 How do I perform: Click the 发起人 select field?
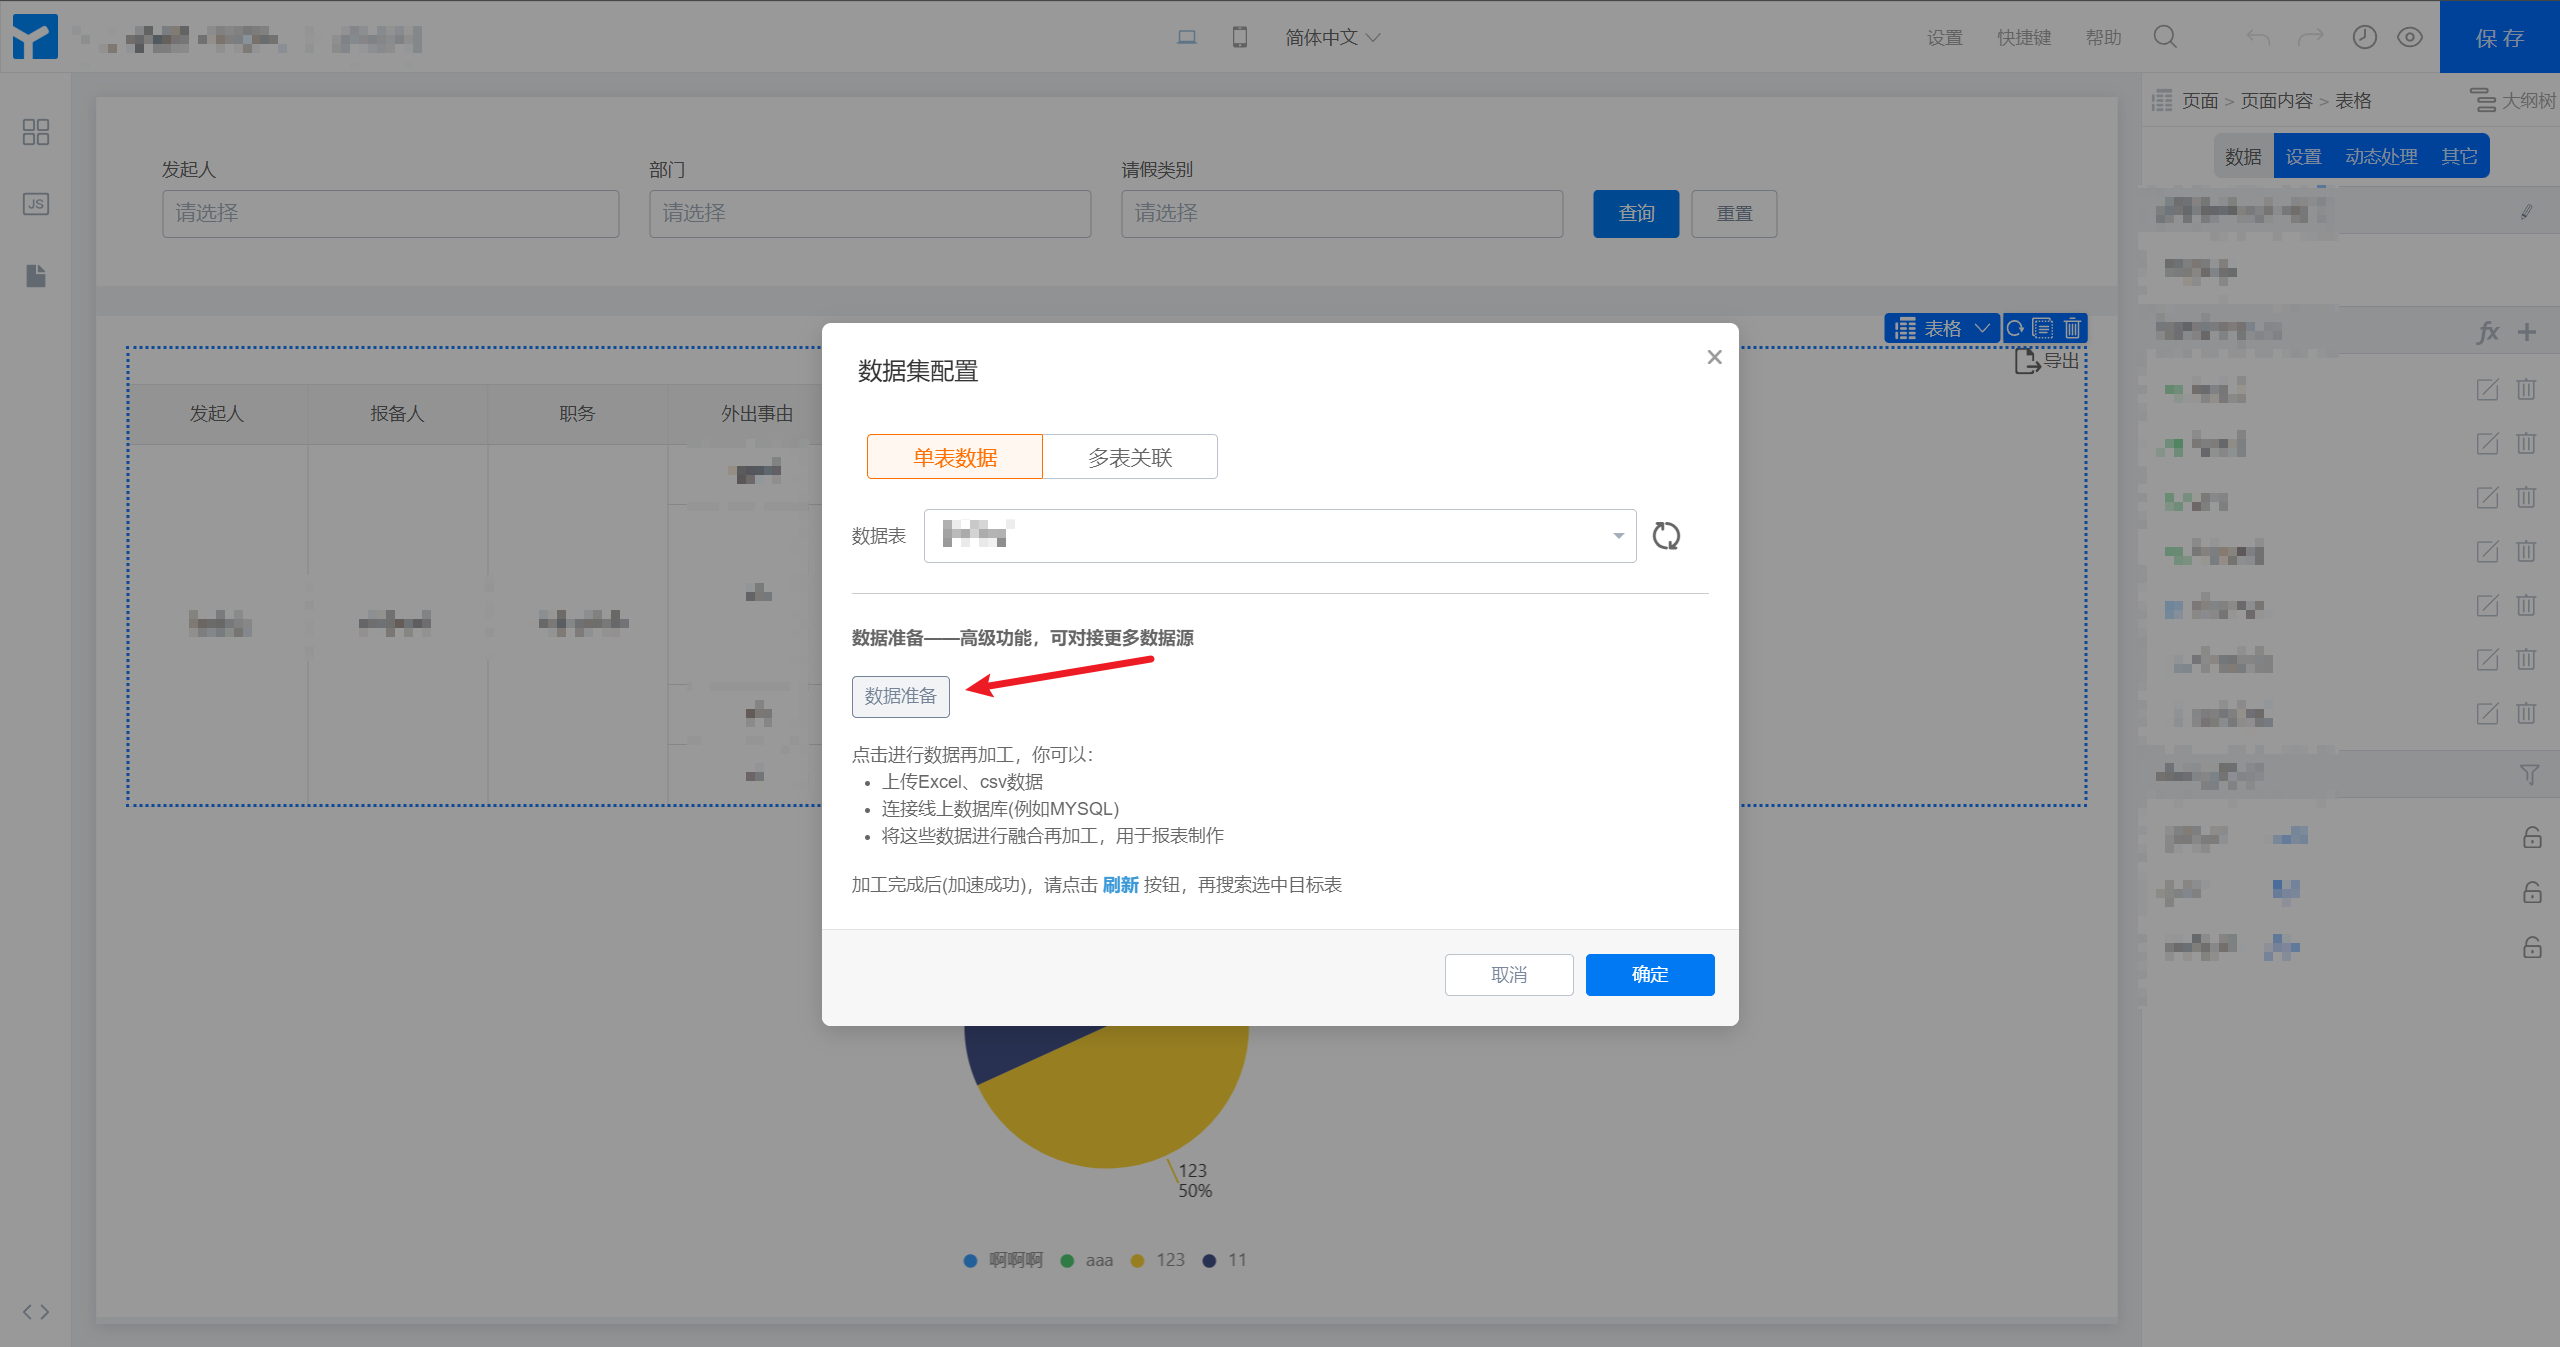coord(390,213)
